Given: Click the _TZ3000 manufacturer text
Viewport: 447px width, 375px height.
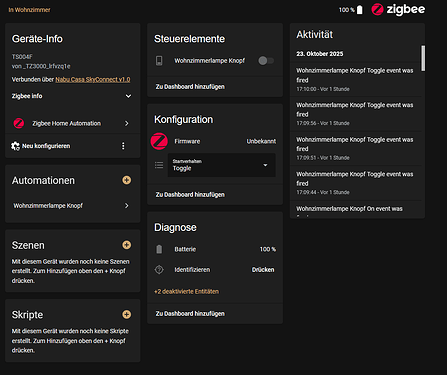Looking at the screenshot, I should click(41, 66).
